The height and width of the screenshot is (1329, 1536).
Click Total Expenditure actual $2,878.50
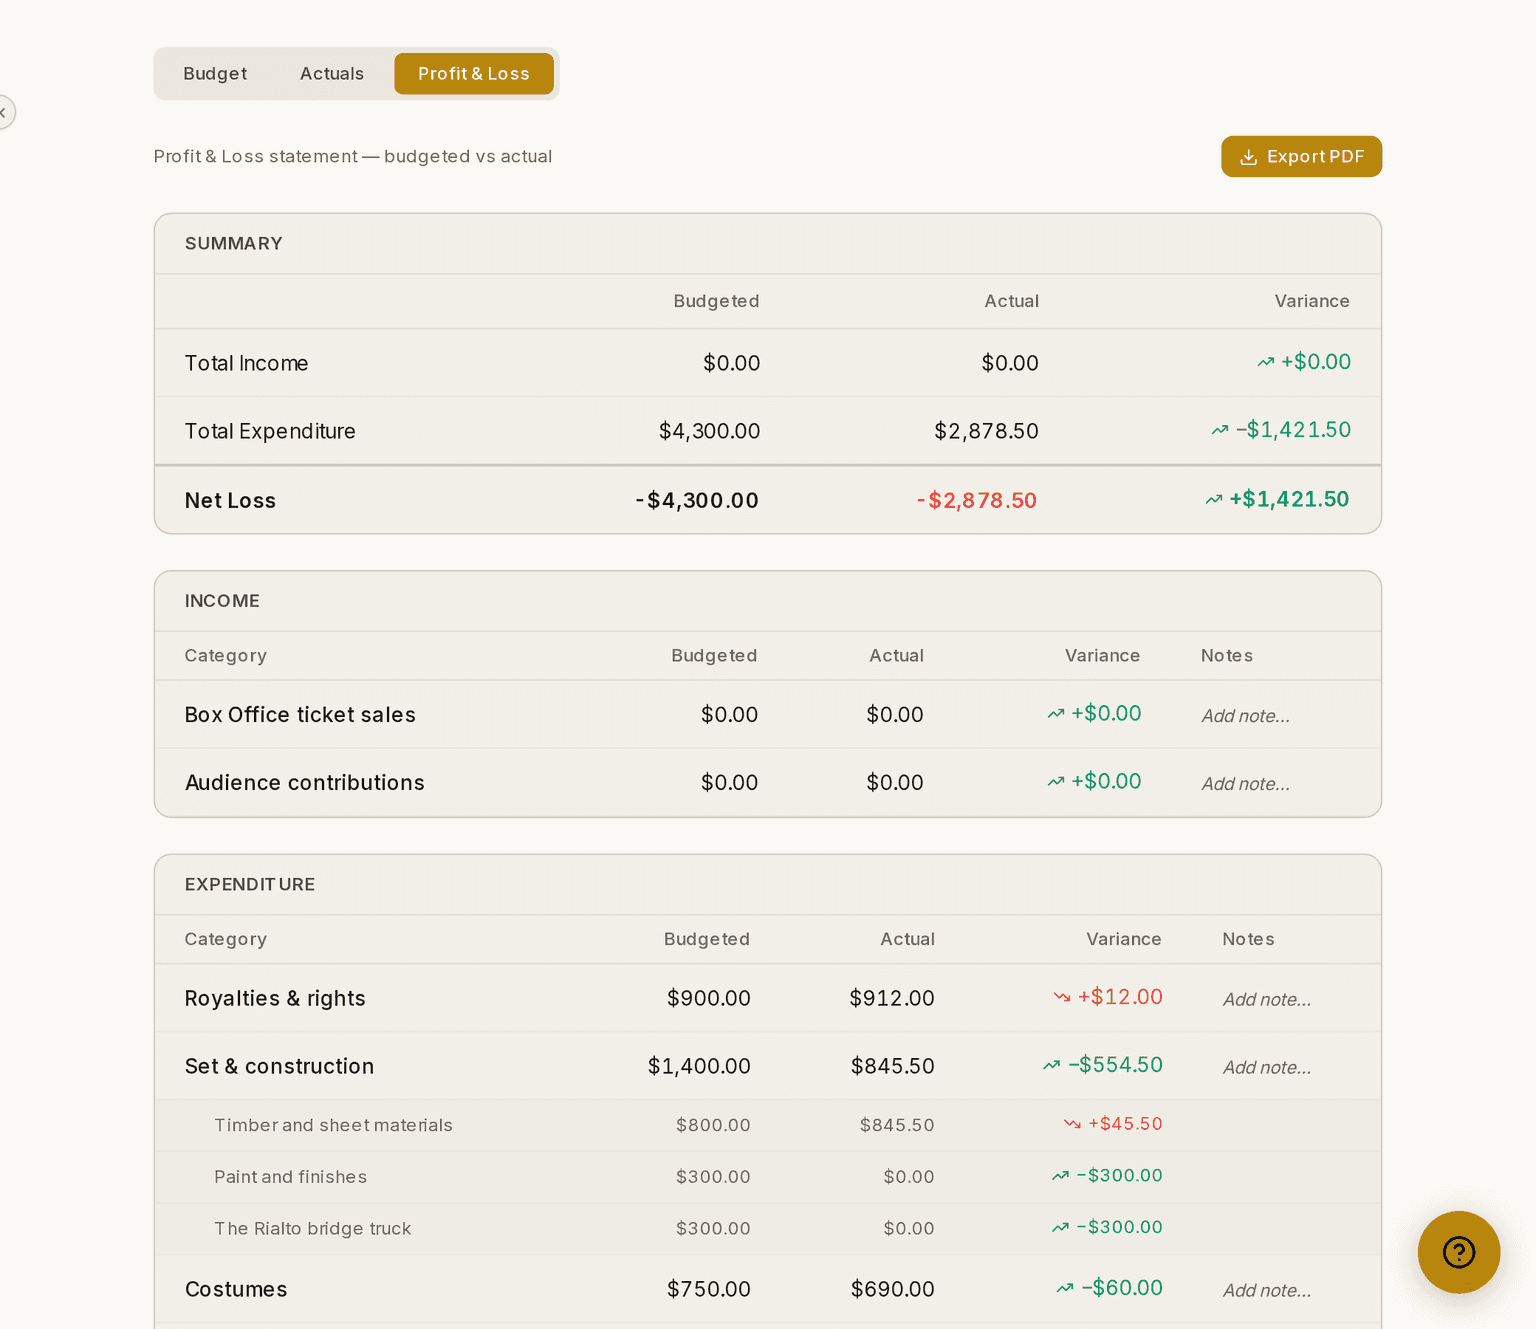986,431
